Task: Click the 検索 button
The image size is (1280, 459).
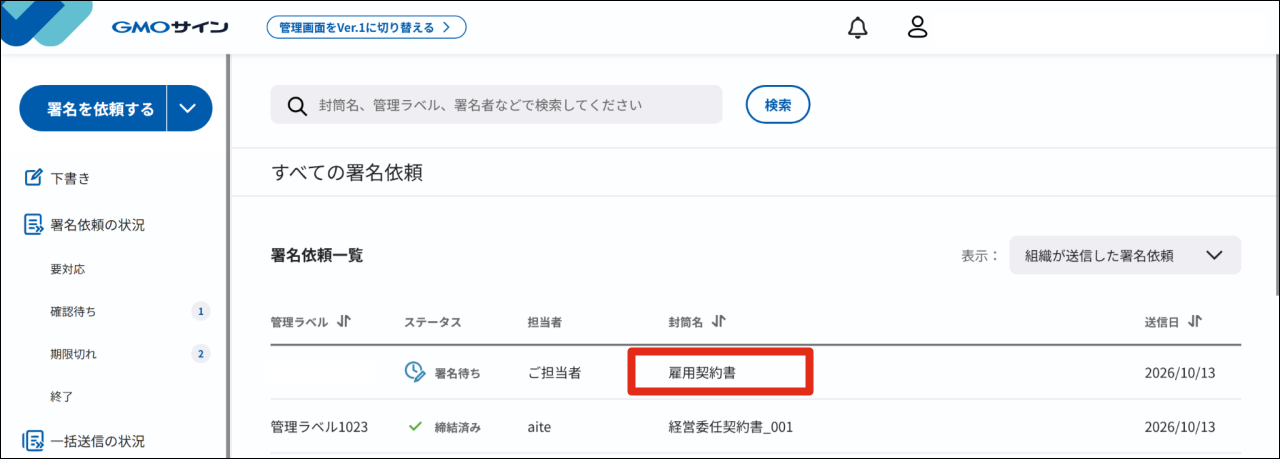Action: click(778, 105)
